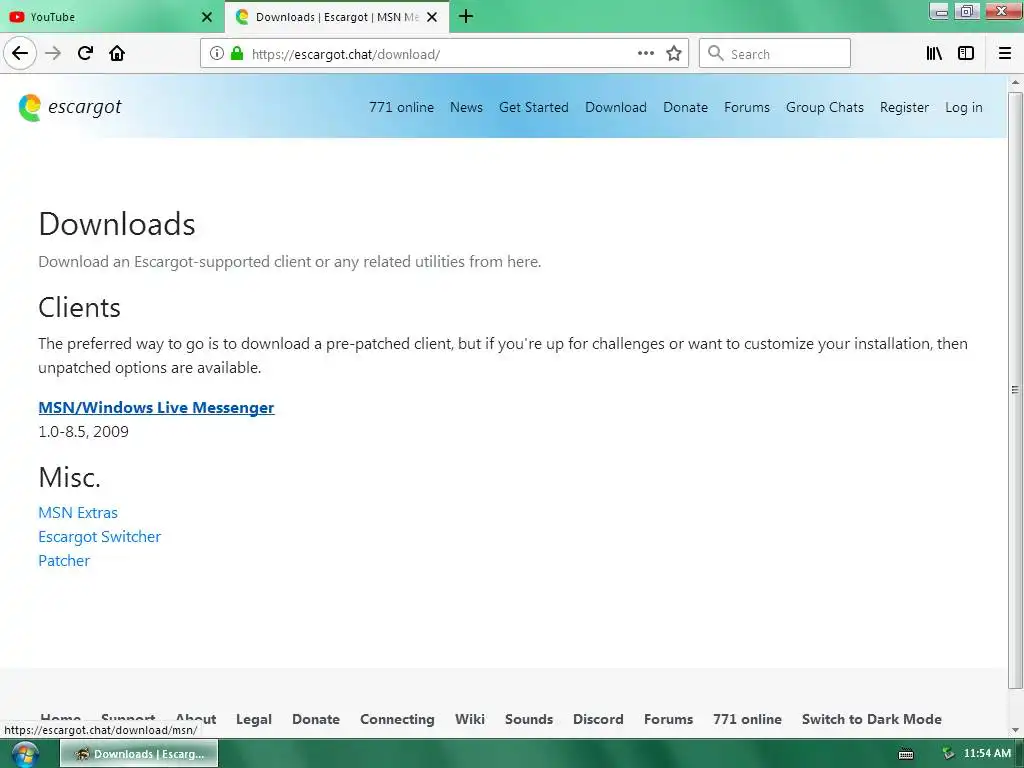Open Discord in the footer
The height and width of the screenshot is (768, 1024).
coord(598,719)
